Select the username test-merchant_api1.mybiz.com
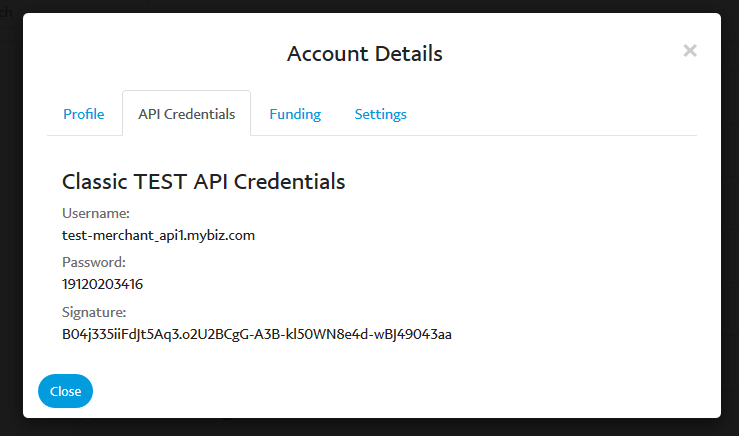Screen dimensions: 739x436 158,235
